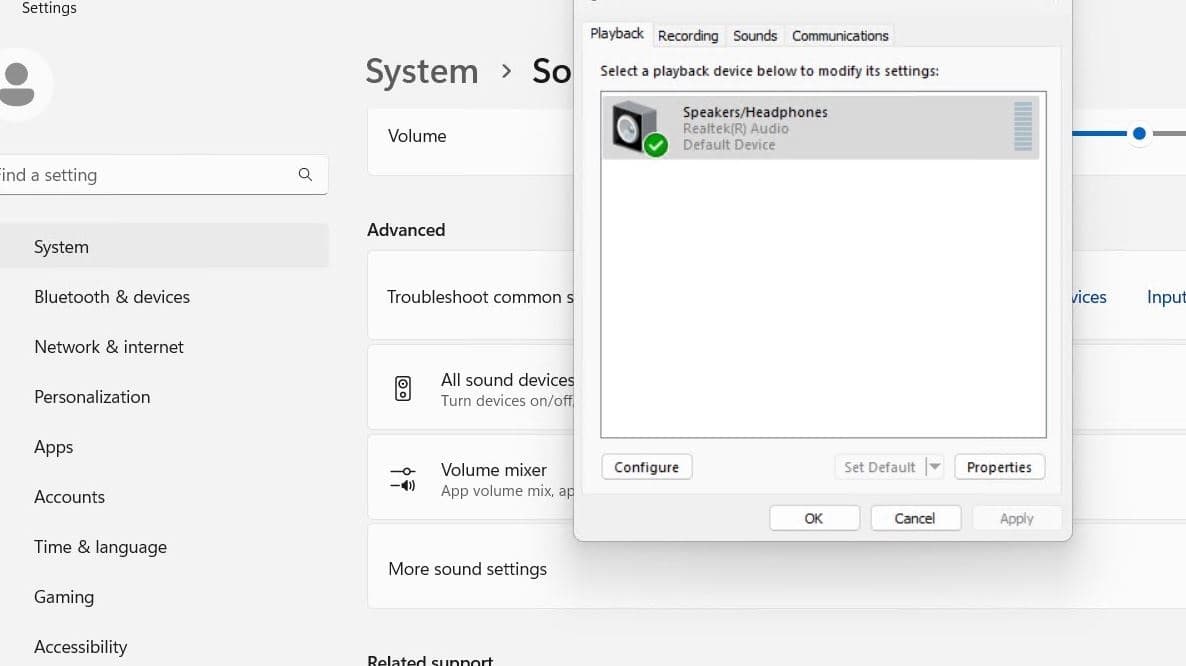Screen dimensions: 1186x666
Task: Click Cancel in the Sound dialog
Action: tap(915, 519)
